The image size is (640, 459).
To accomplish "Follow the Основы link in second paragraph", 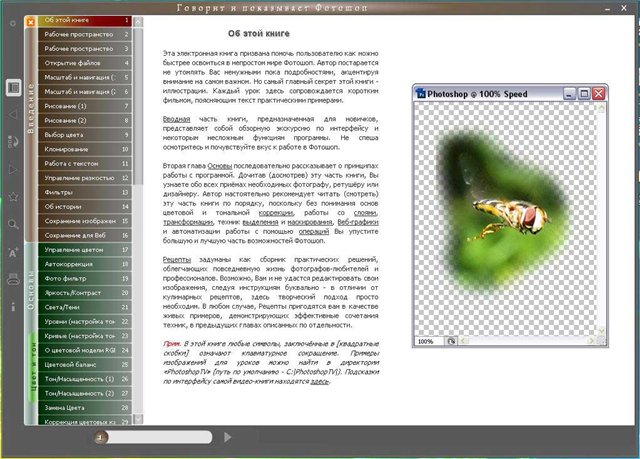I will point(220,166).
